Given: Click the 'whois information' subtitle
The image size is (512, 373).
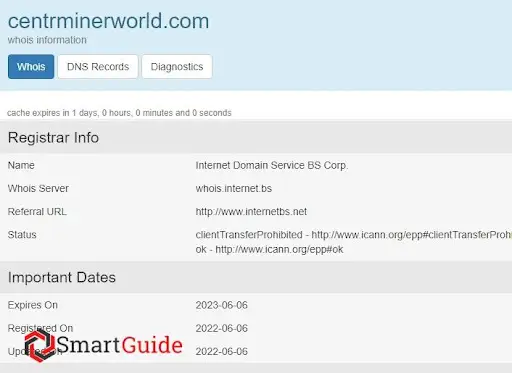Looking at the screenshot, I should (x=47, y=40).
